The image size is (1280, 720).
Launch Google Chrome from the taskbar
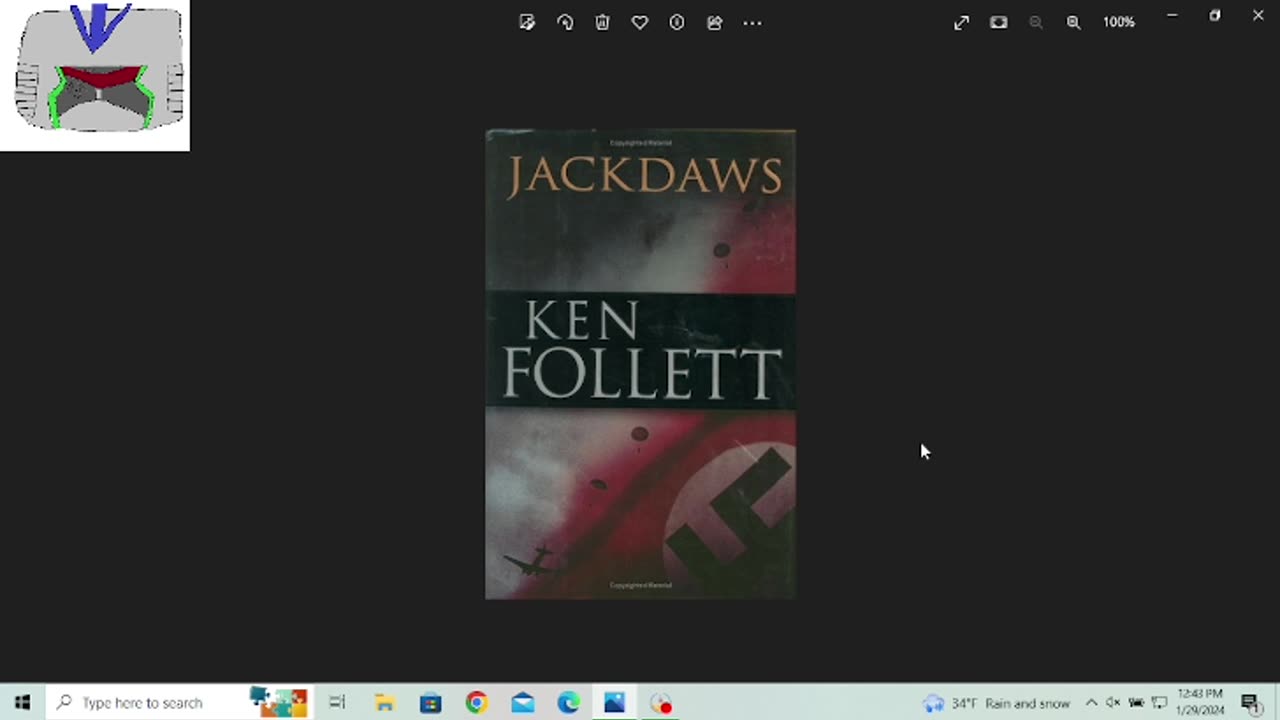476,703
